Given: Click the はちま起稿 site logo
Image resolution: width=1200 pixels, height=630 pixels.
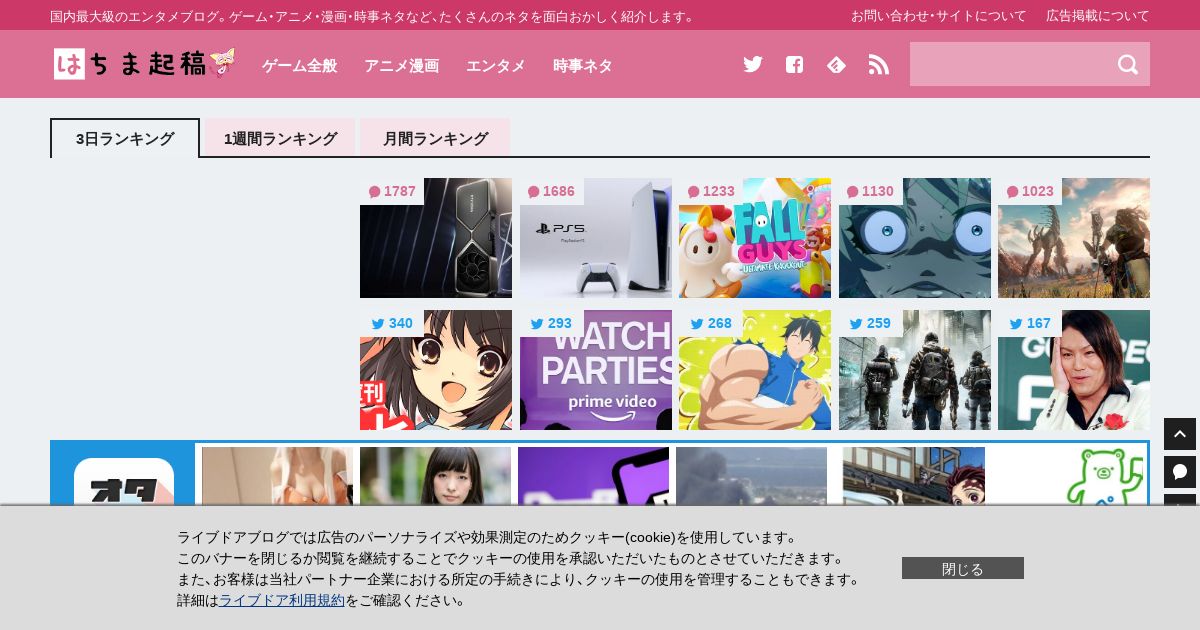Looking at the screenshot, I should [144, 64].
